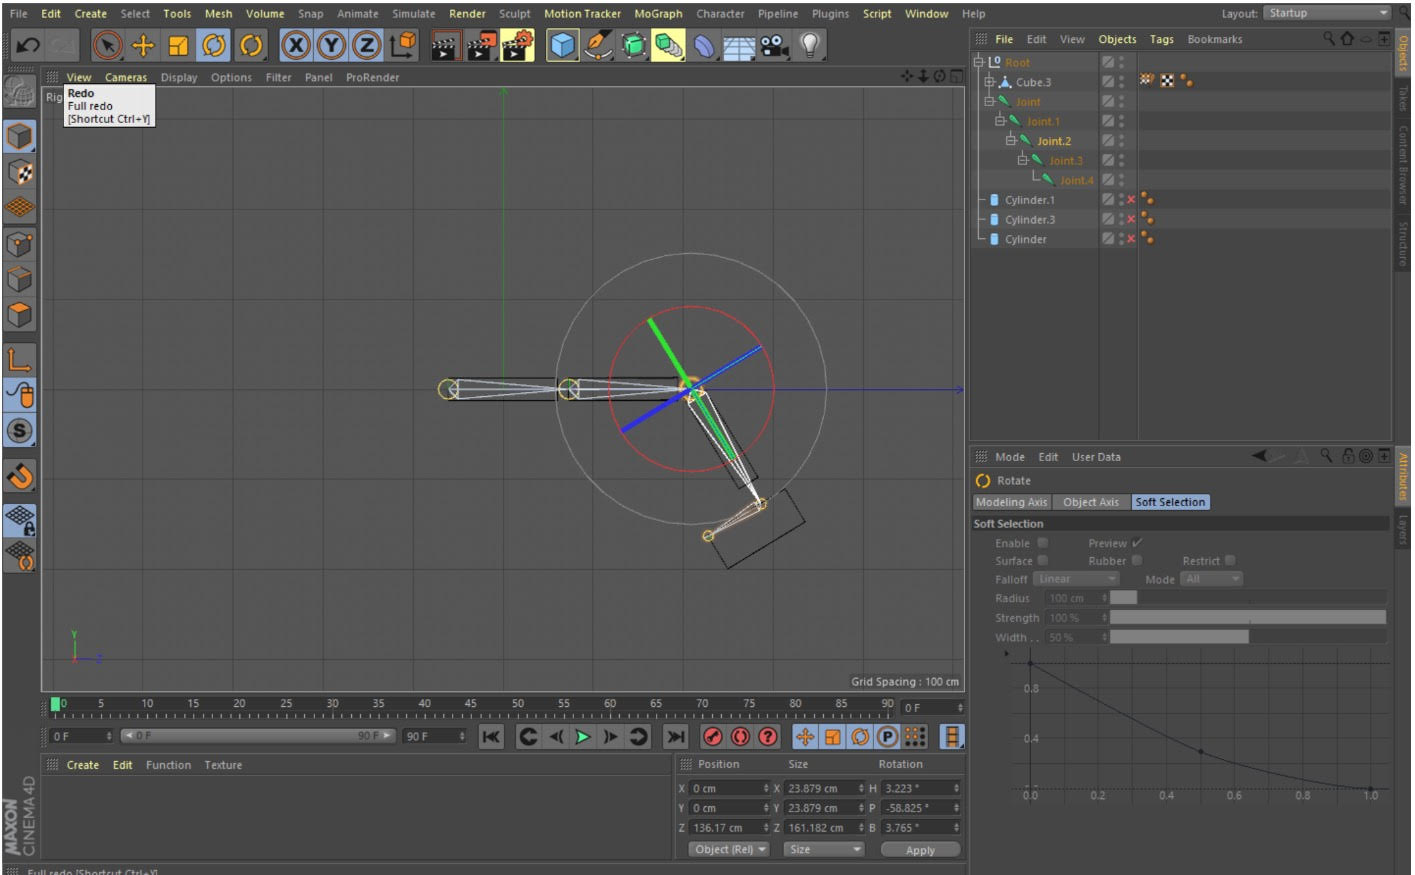The height and width of the screenshot is (875, 1415).
Task: Click the Record Active Objects button
Action: (712, 737)
